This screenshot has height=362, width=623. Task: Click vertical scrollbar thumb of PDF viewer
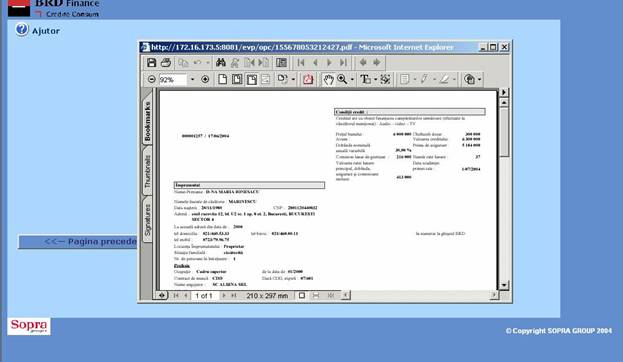point(504,133)
